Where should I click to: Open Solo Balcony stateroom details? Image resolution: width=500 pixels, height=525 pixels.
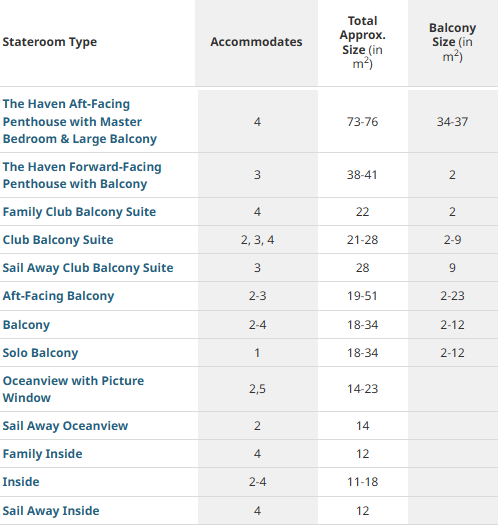point(41,353)
